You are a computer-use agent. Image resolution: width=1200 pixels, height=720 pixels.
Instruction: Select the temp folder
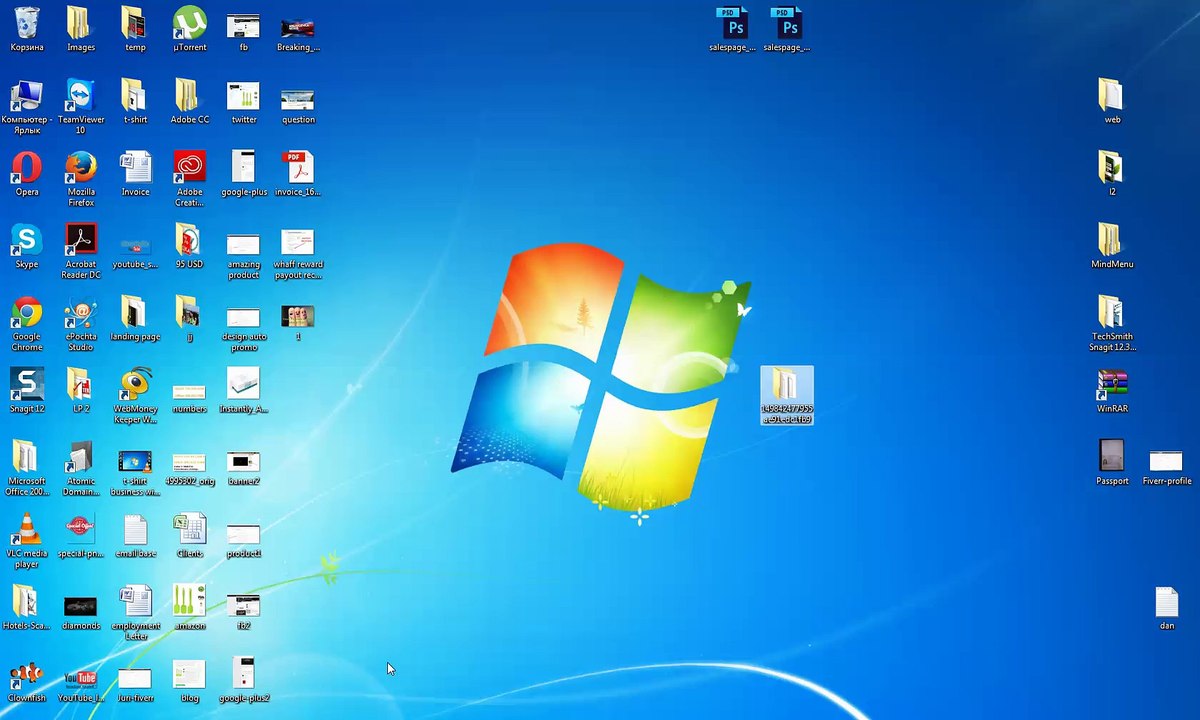[x=135, y=29]
